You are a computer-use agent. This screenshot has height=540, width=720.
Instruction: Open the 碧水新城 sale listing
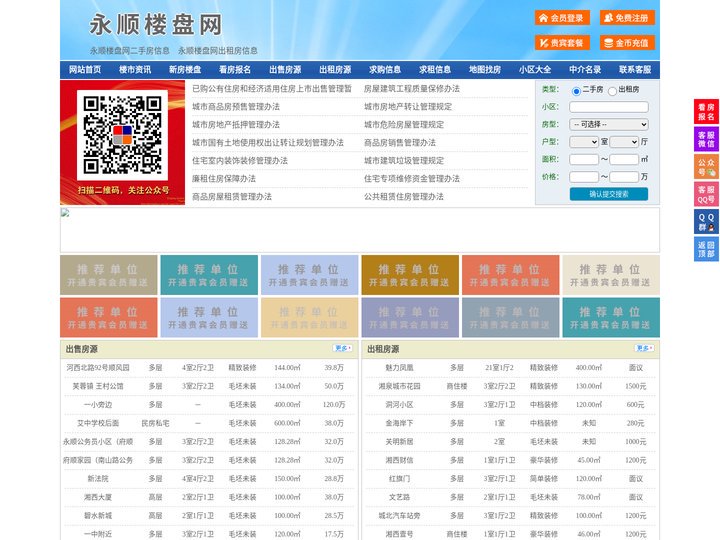tap(98, 516)
